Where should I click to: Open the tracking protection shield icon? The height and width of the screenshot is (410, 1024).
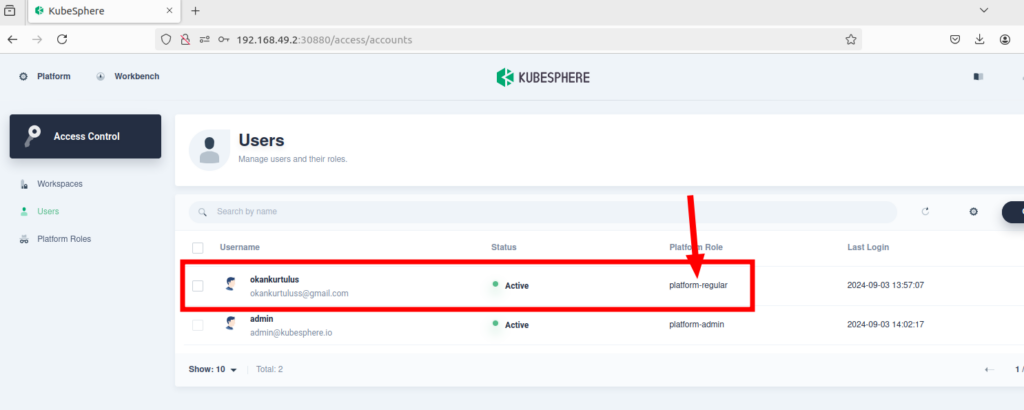166,40
